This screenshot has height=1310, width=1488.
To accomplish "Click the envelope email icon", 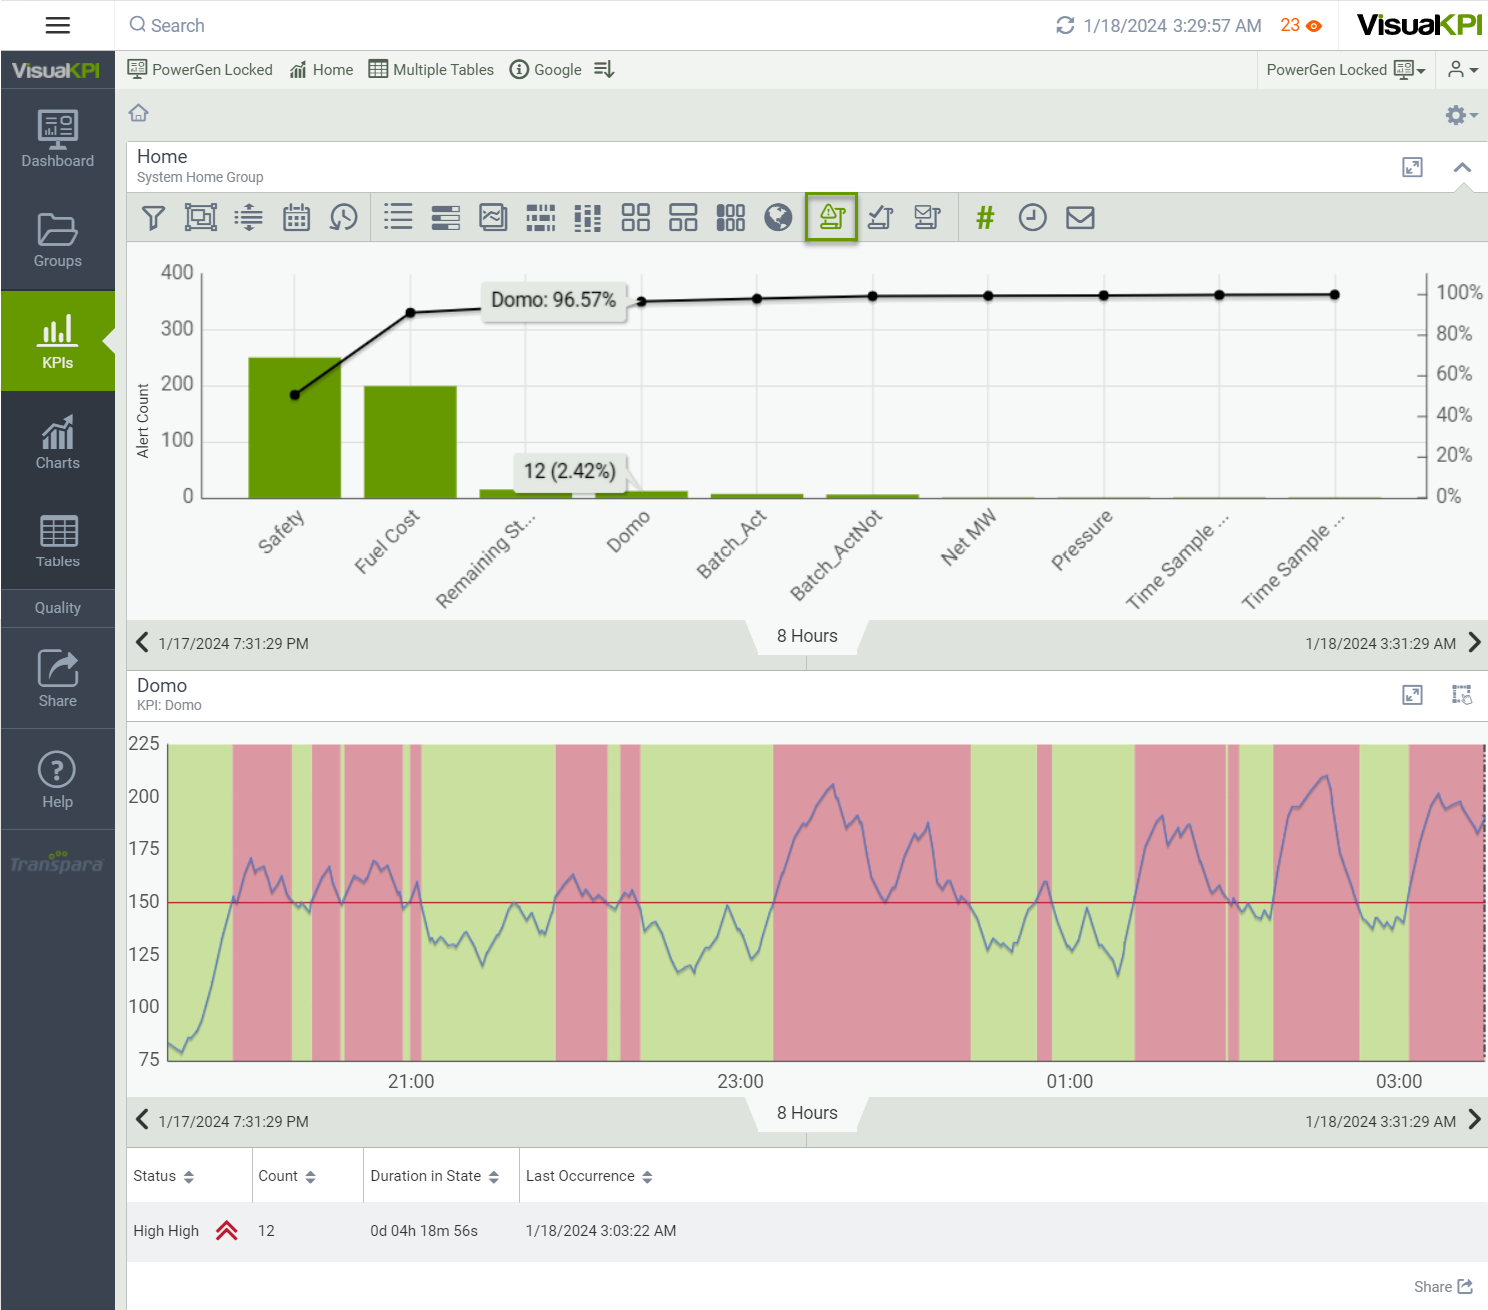I will pos(1080,218).
